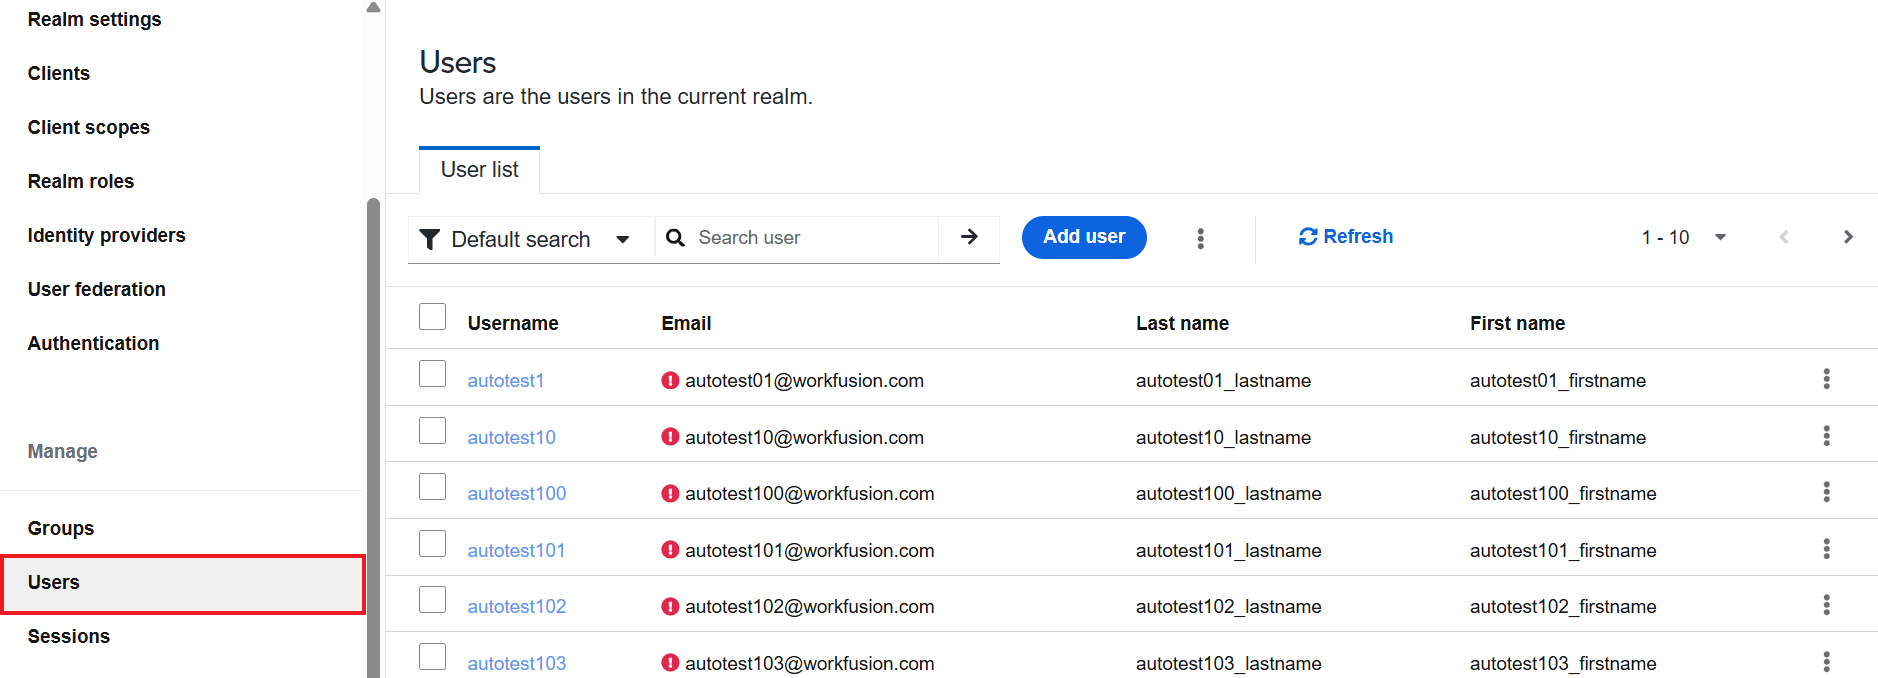Click the autotest01_lastname cell
Viewport: 1878px width, 678px height.
point(1223,380)
